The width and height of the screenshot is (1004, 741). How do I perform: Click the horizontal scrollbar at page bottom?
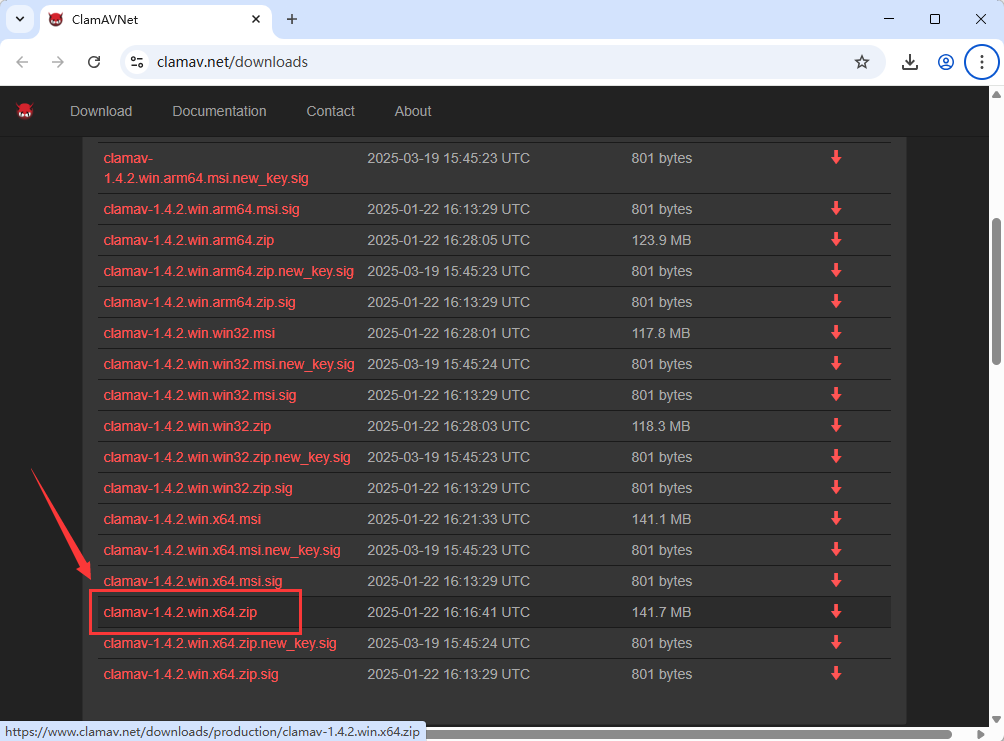pos(688,734)
